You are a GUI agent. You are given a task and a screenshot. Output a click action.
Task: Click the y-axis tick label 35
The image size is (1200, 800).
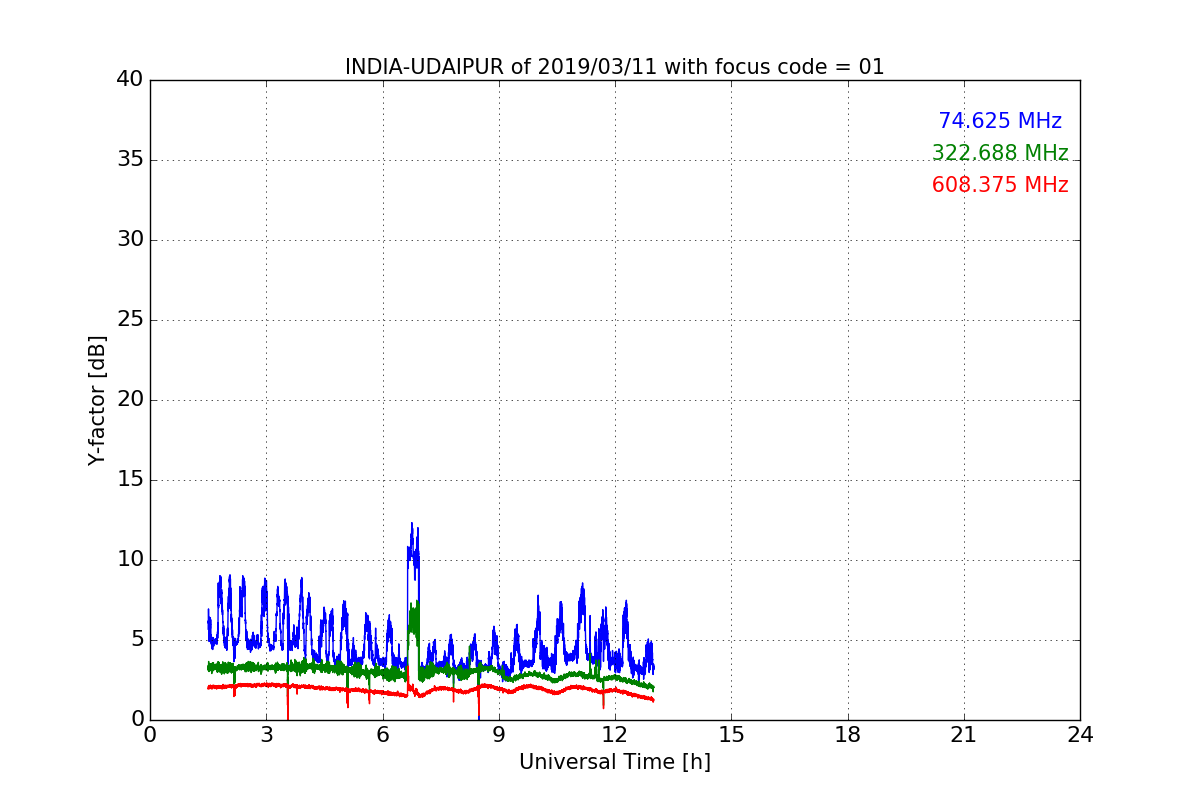130,160
